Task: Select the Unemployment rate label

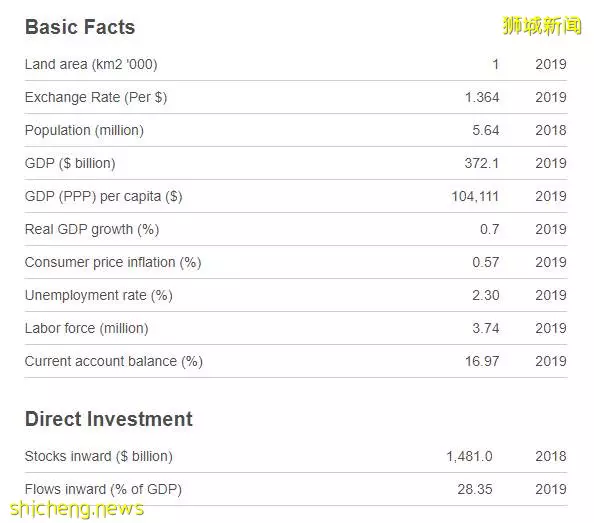Action: coord(99,295)
